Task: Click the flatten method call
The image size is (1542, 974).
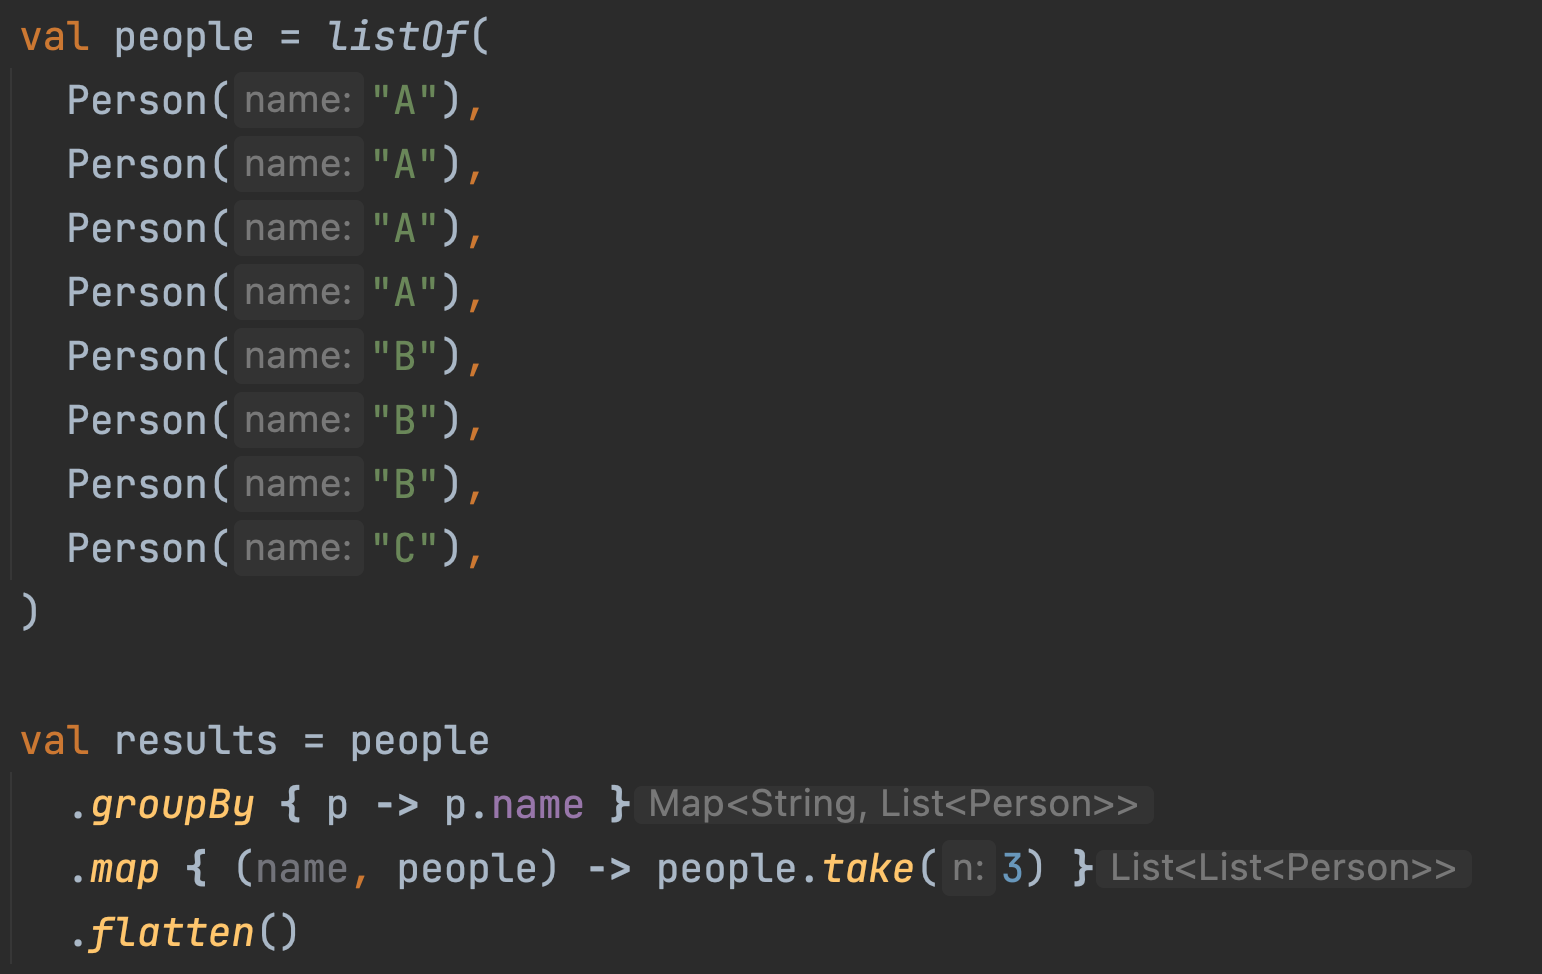Action: [x=172, y=933]
